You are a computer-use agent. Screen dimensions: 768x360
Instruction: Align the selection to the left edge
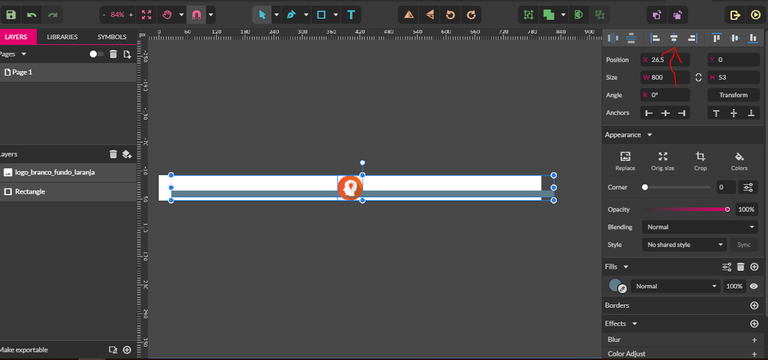coord(655,38)
